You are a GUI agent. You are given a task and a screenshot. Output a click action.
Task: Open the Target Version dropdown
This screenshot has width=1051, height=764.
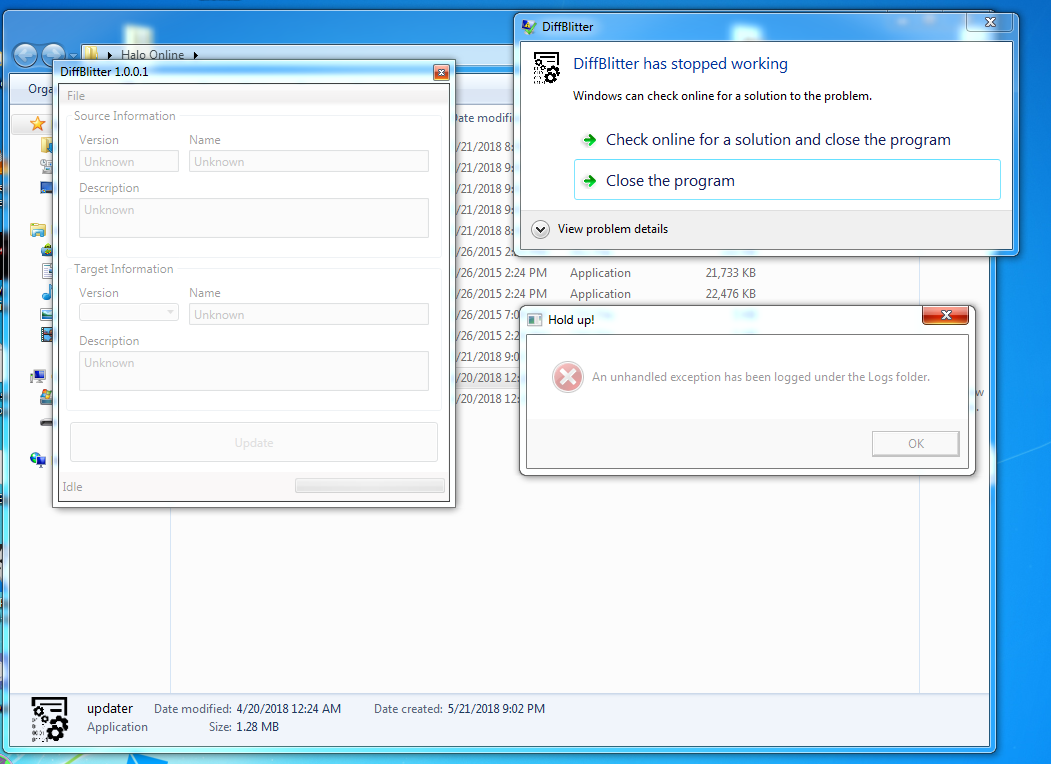click(x=129, y=312)
